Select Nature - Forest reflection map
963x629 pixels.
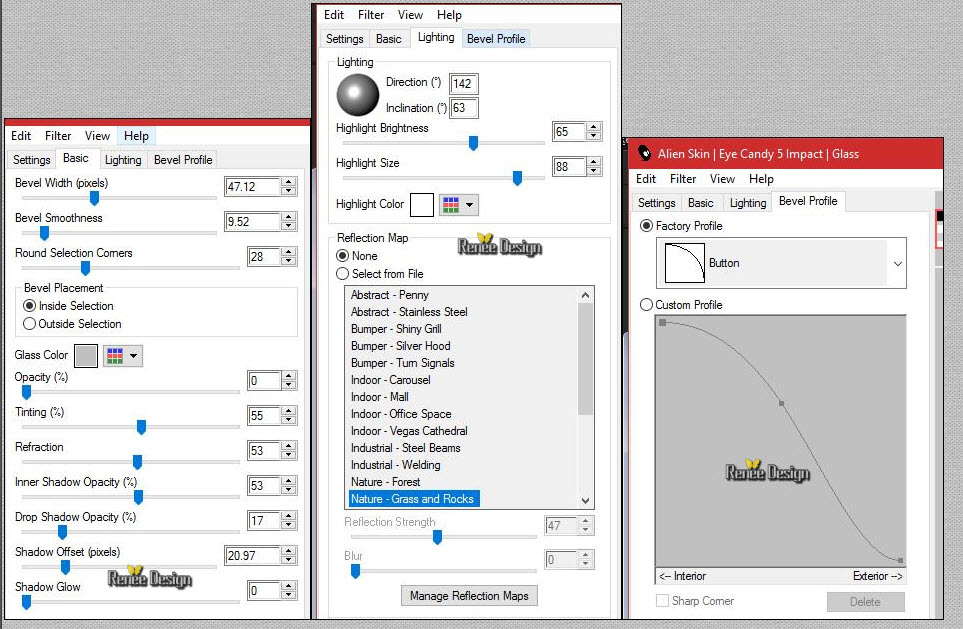386,482
